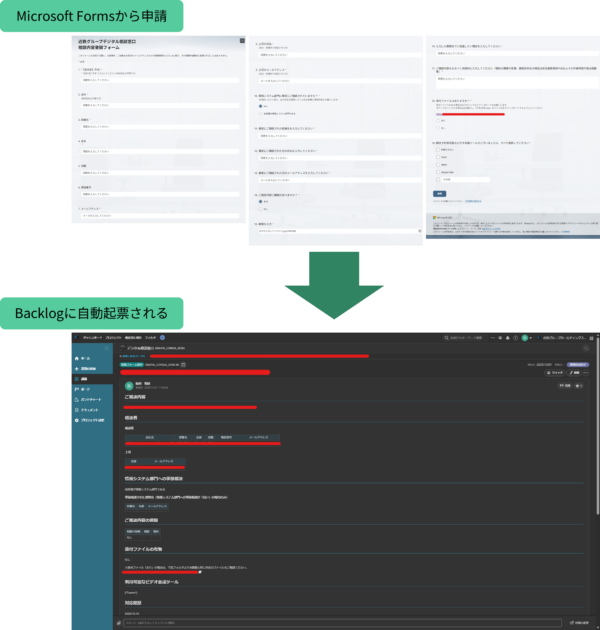Open the Backlog help question-mark icon
600x630 pixels.
pyautogui.click(x=516, y=338)
